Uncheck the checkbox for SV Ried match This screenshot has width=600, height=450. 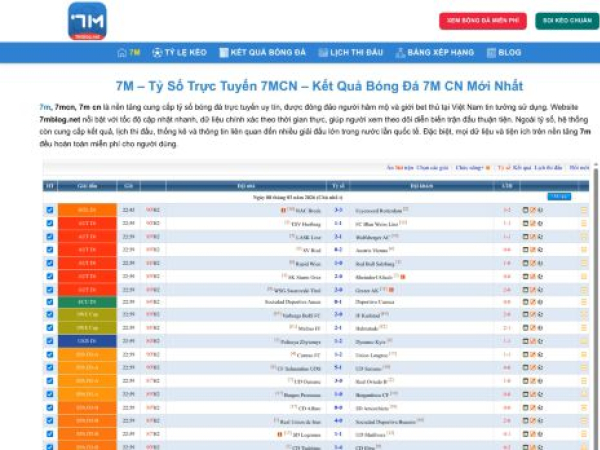point(50,249)
